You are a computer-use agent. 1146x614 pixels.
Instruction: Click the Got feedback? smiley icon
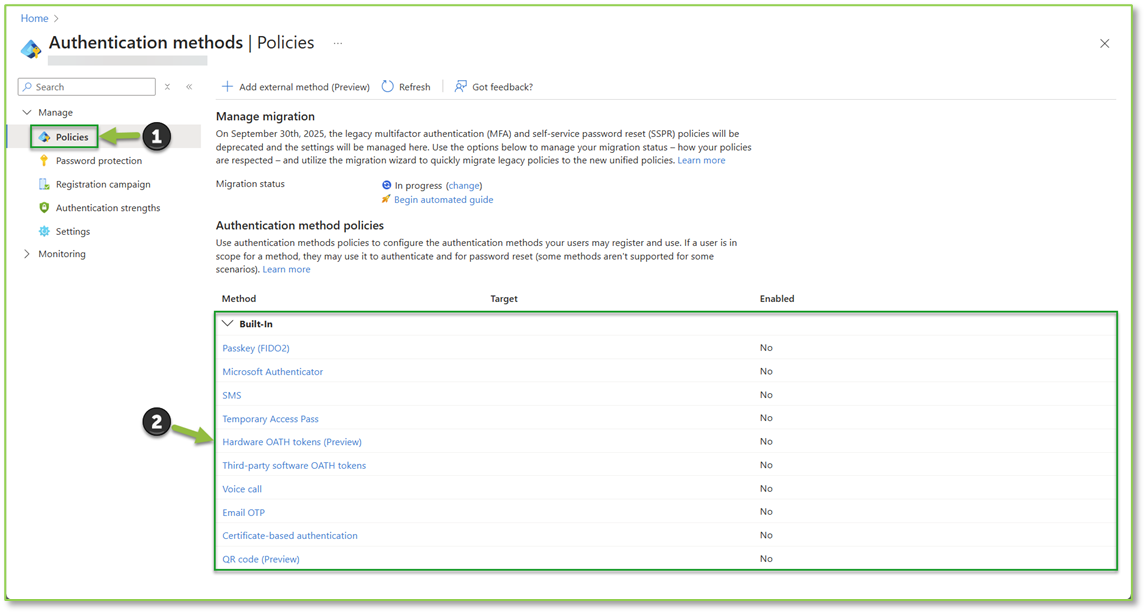coord(459,86)
